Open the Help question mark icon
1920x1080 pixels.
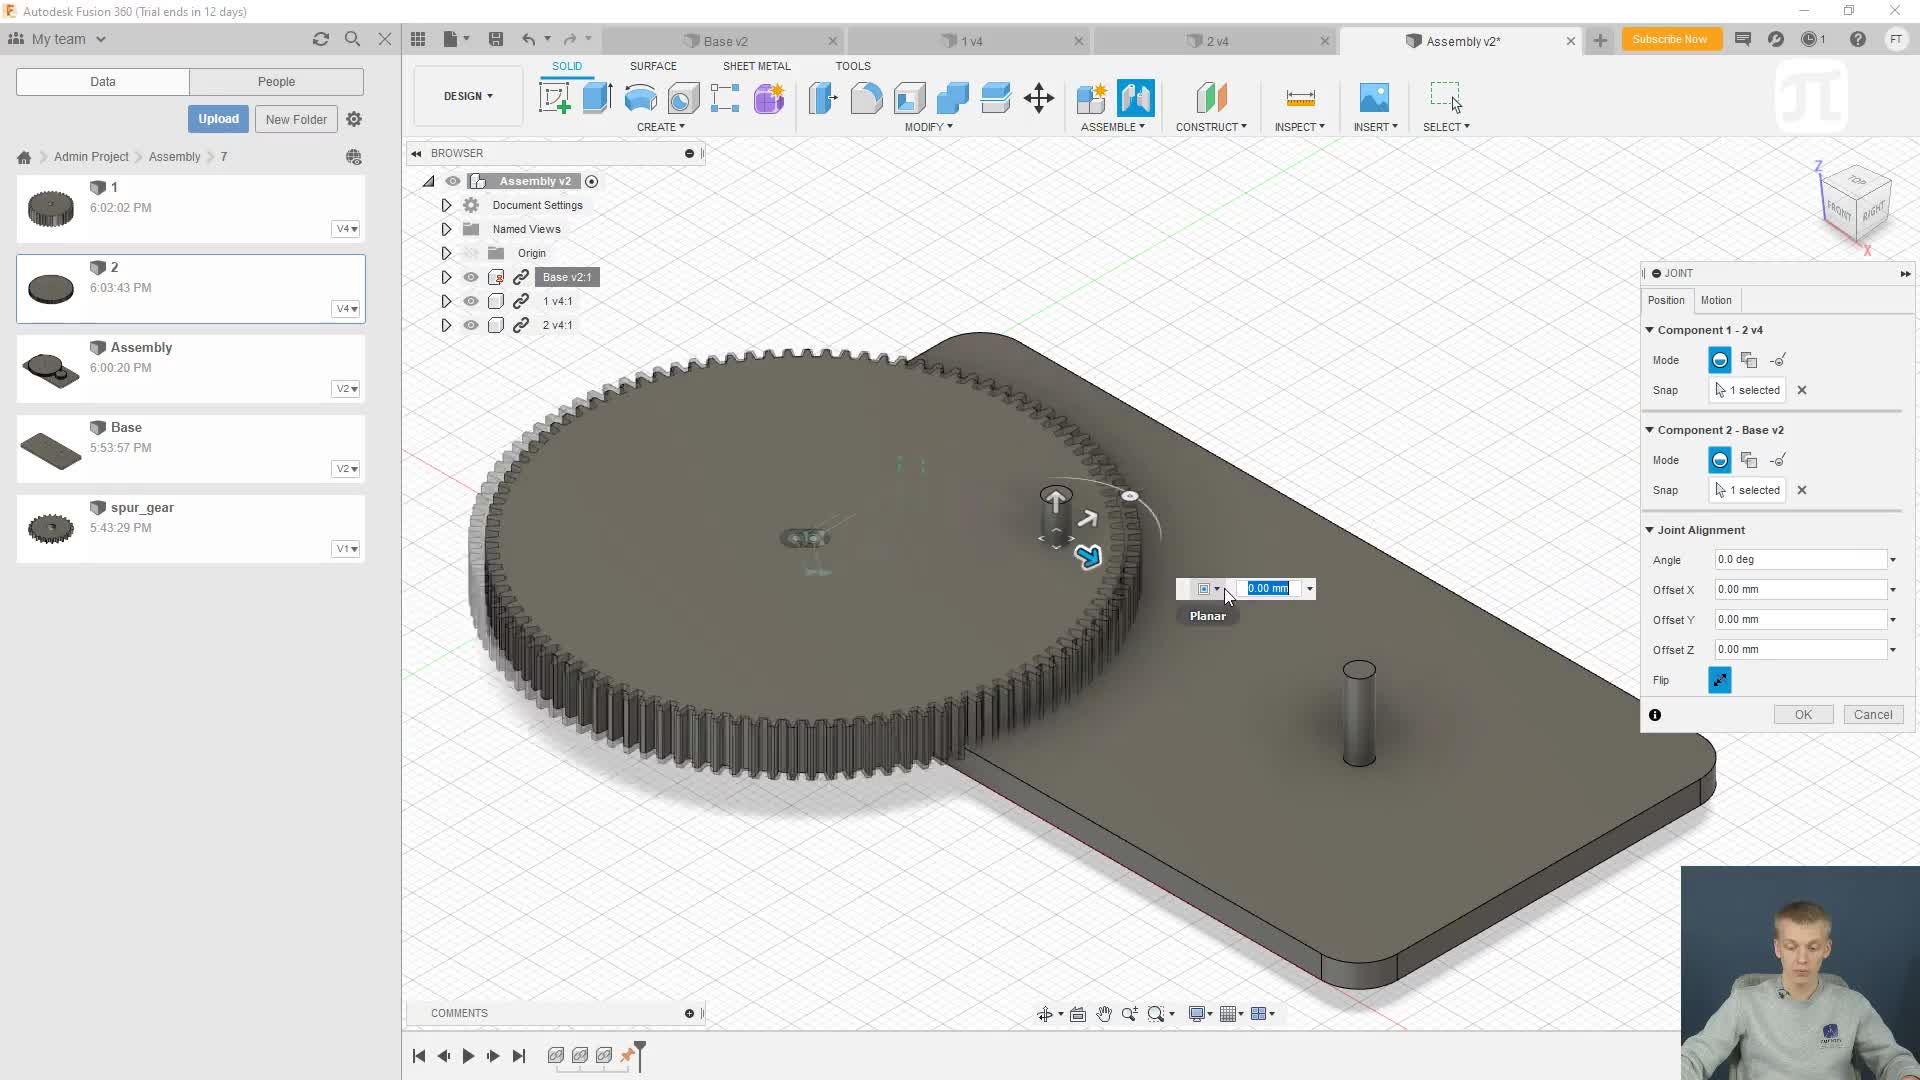(1857, 39)
